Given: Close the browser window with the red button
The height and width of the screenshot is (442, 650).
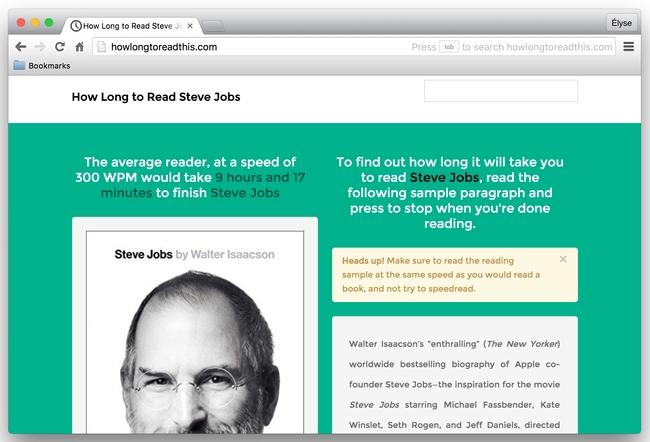Looking at the screenshot, I should click(21, 22).
